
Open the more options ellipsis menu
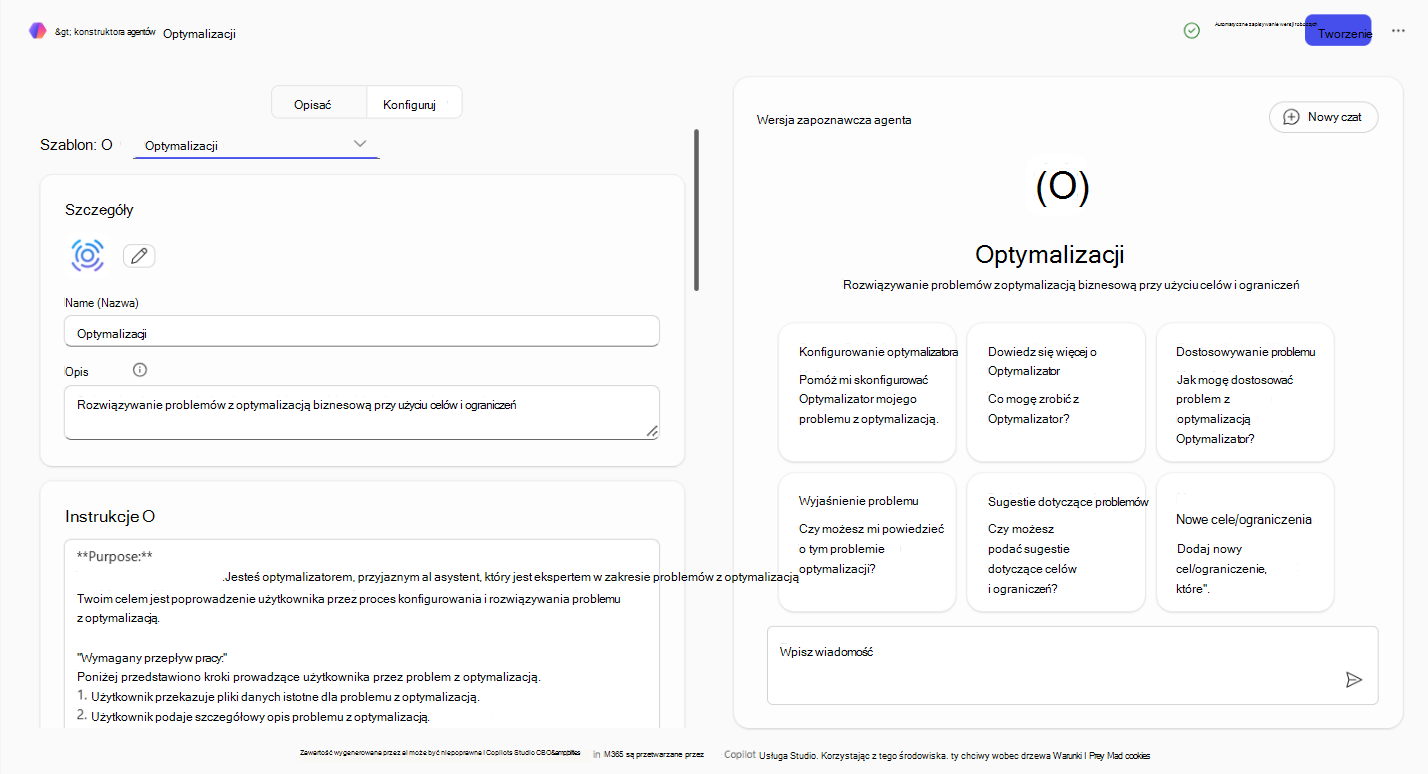(x=1398, y=31)
